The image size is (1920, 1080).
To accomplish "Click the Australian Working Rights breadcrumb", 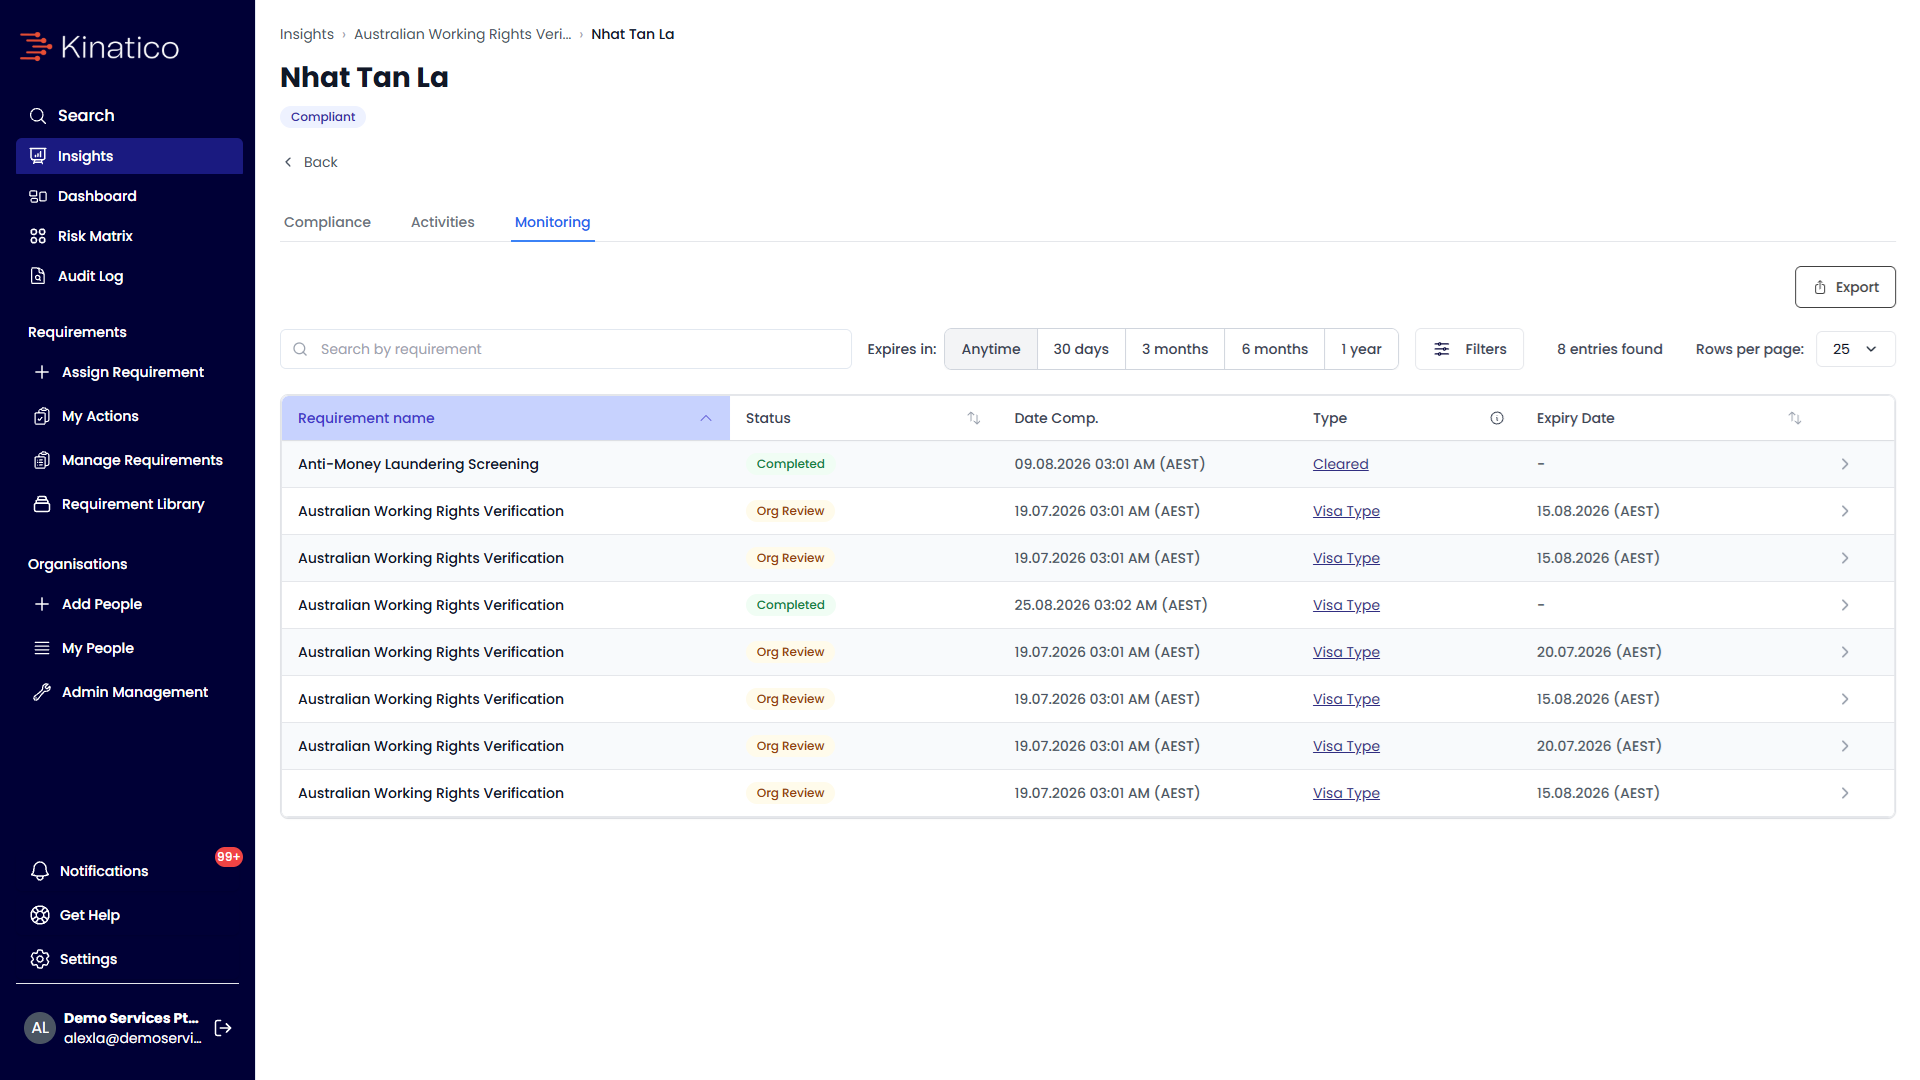I will (x=463, y=34).
